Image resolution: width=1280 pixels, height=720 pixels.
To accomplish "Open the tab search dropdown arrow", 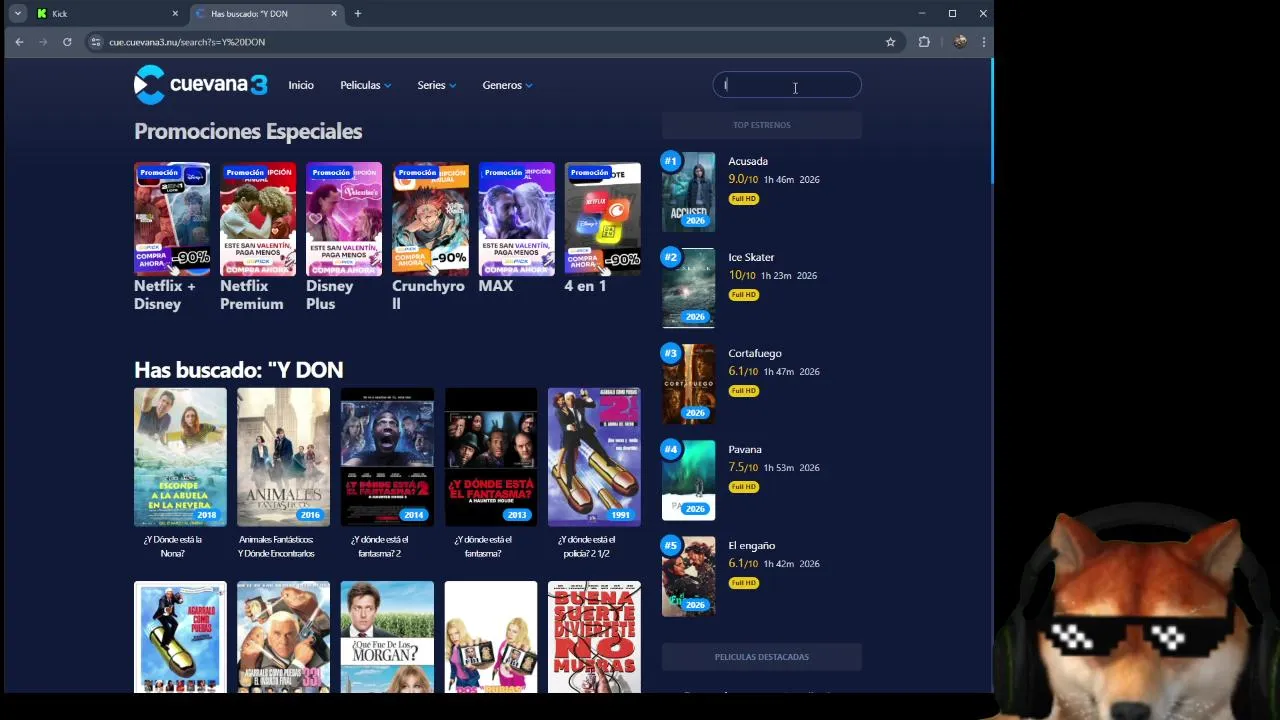I will [17, 13].
